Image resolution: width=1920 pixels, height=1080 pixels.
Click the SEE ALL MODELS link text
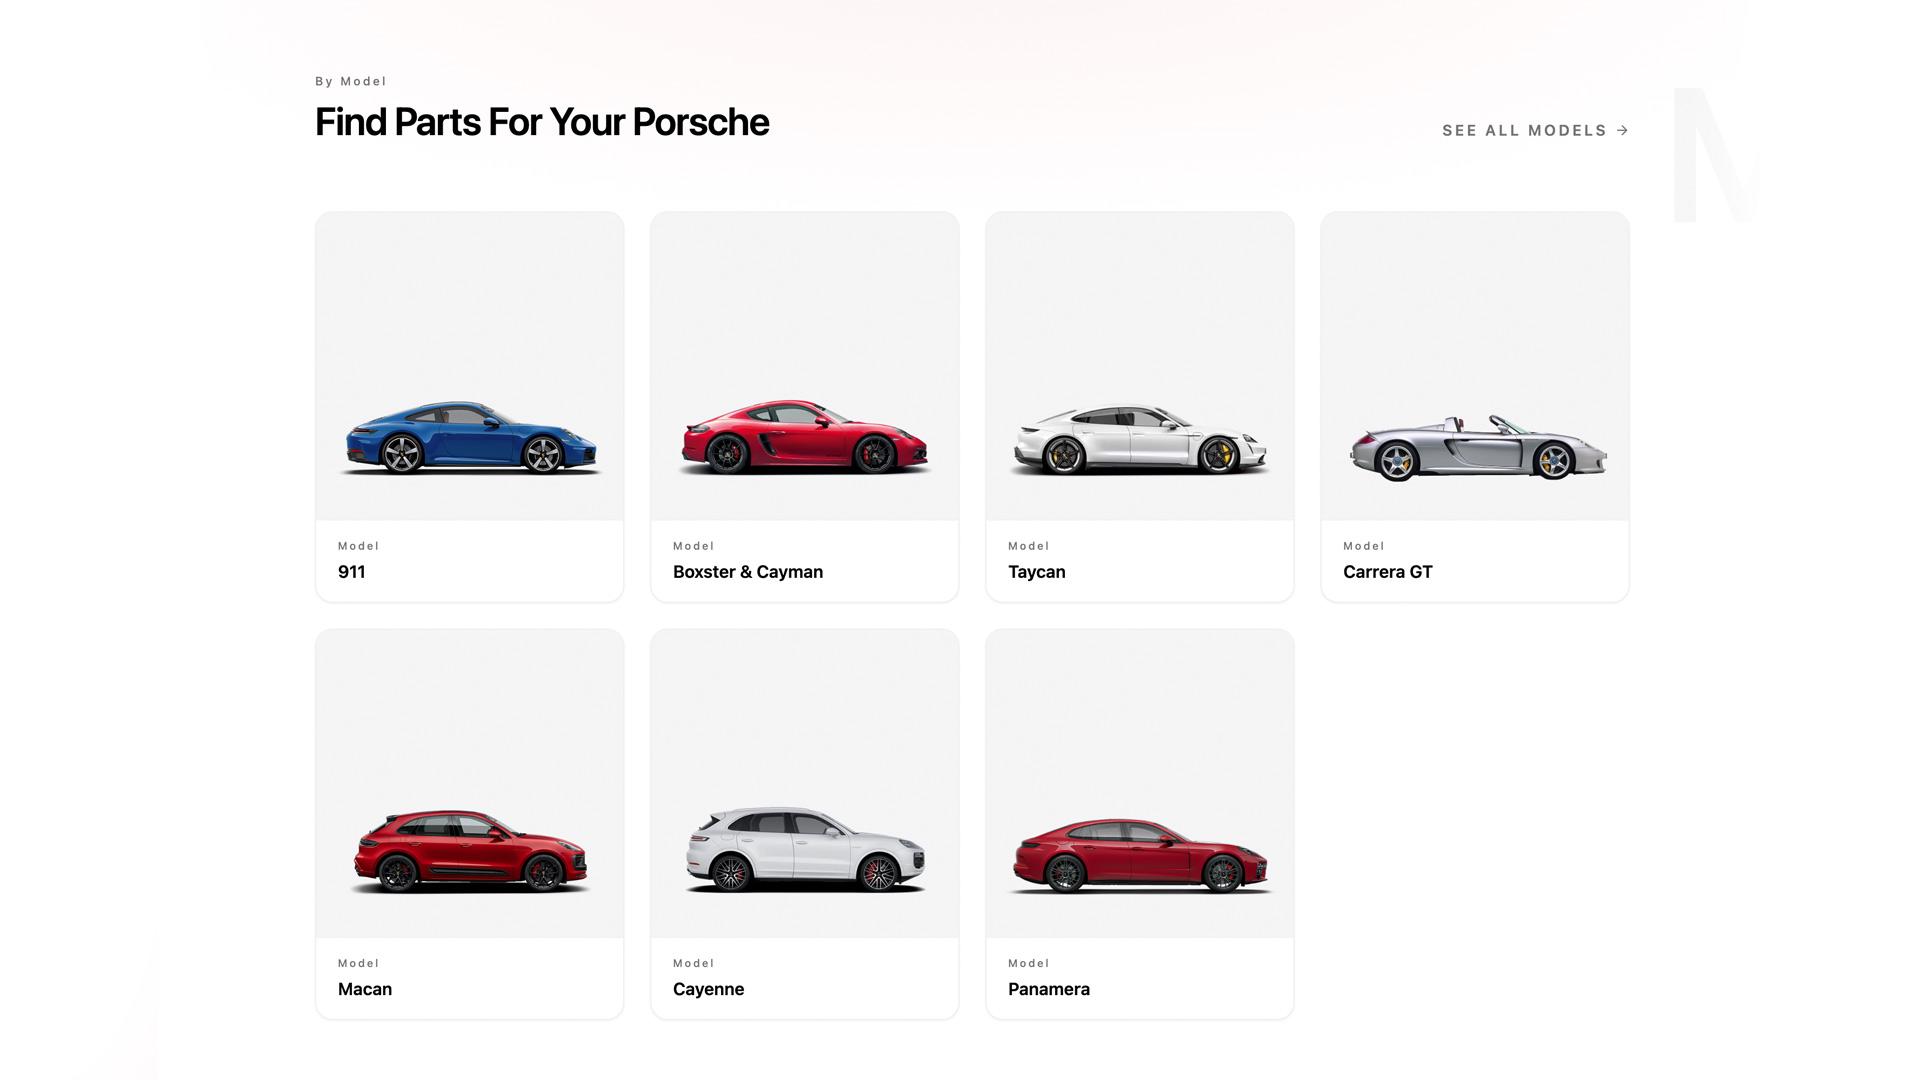(x=1524, y=131)
